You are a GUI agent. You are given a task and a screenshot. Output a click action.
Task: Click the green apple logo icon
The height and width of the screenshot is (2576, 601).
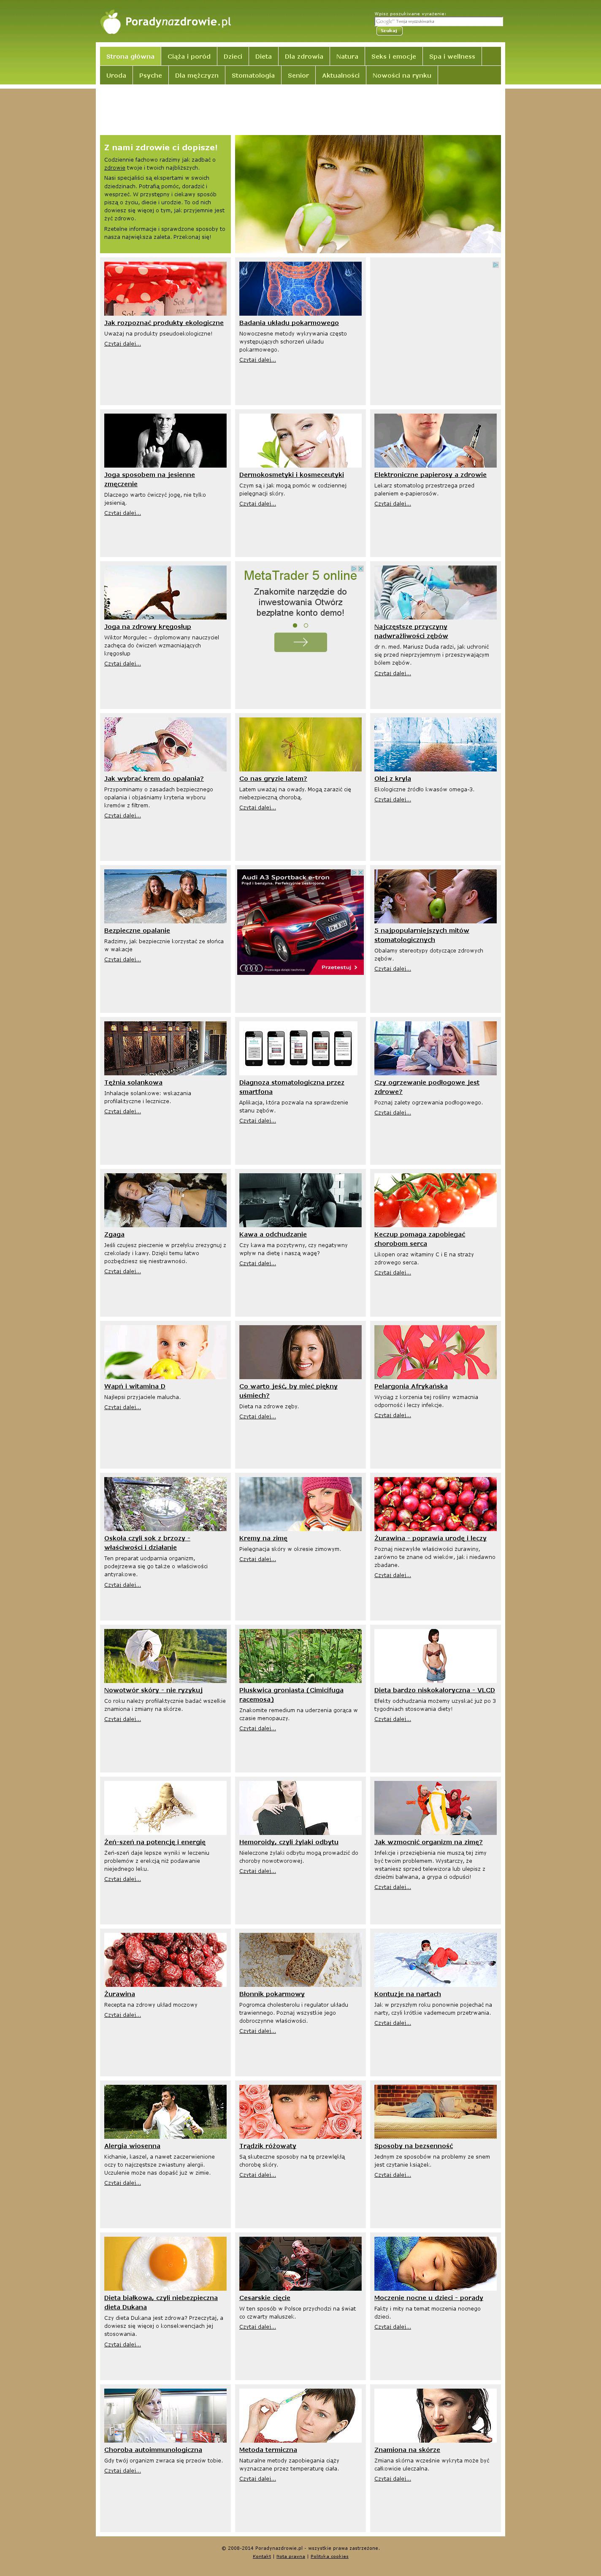tap(111, 22)
